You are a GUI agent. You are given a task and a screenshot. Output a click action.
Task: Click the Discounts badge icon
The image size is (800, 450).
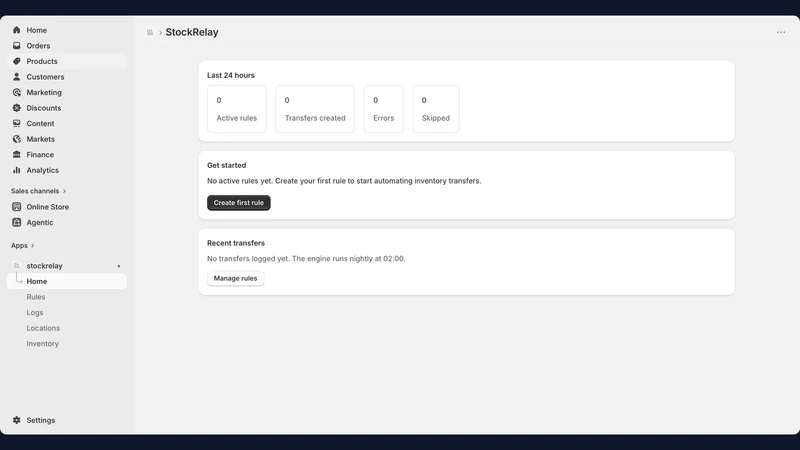(16, 108)
